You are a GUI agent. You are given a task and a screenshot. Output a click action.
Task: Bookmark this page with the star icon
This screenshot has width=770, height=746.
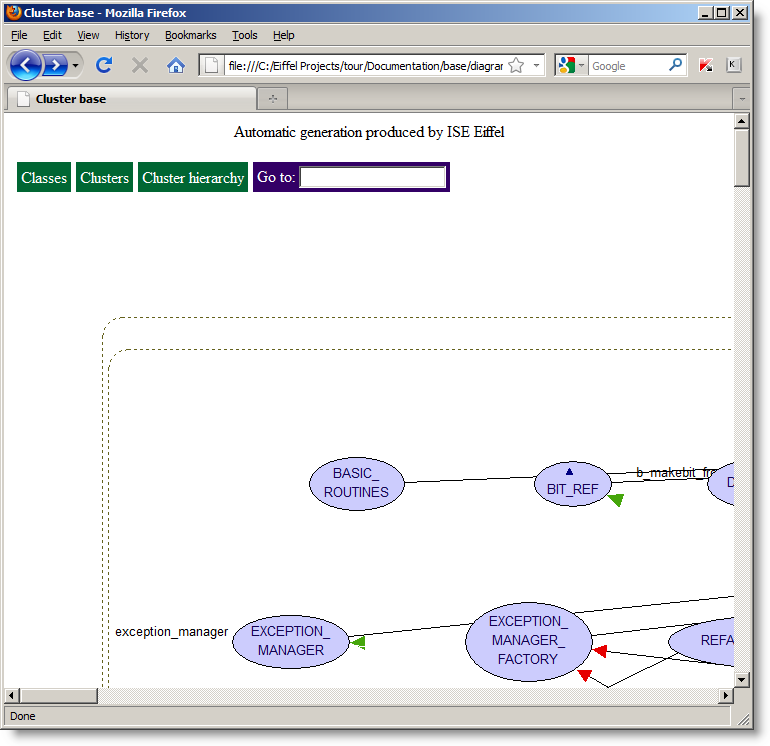(516, 65)
